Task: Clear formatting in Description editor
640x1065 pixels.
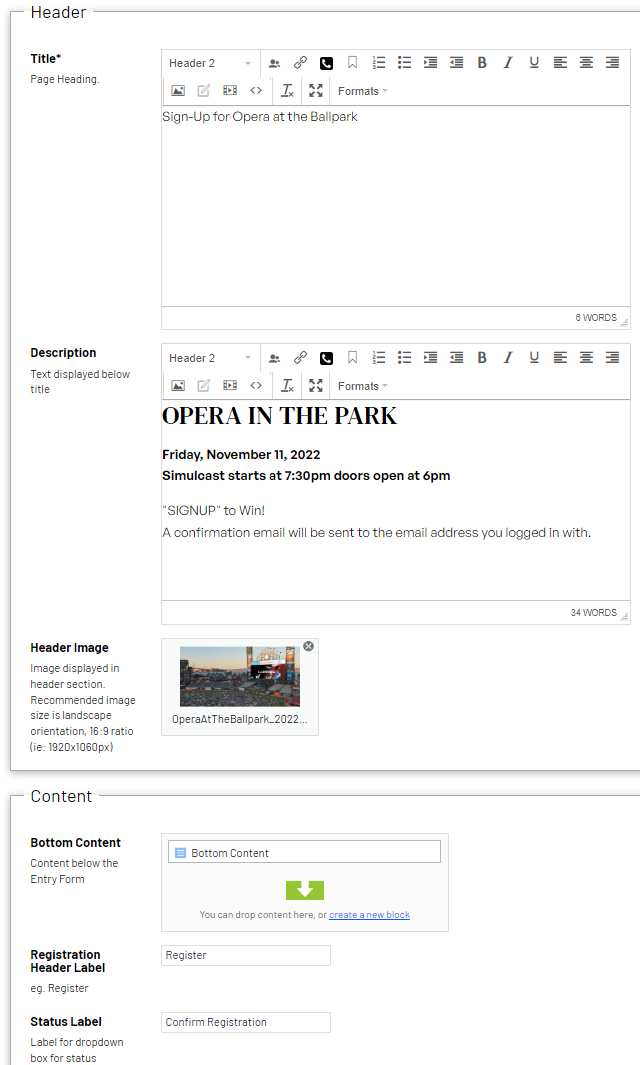Action: coord(288,385)
